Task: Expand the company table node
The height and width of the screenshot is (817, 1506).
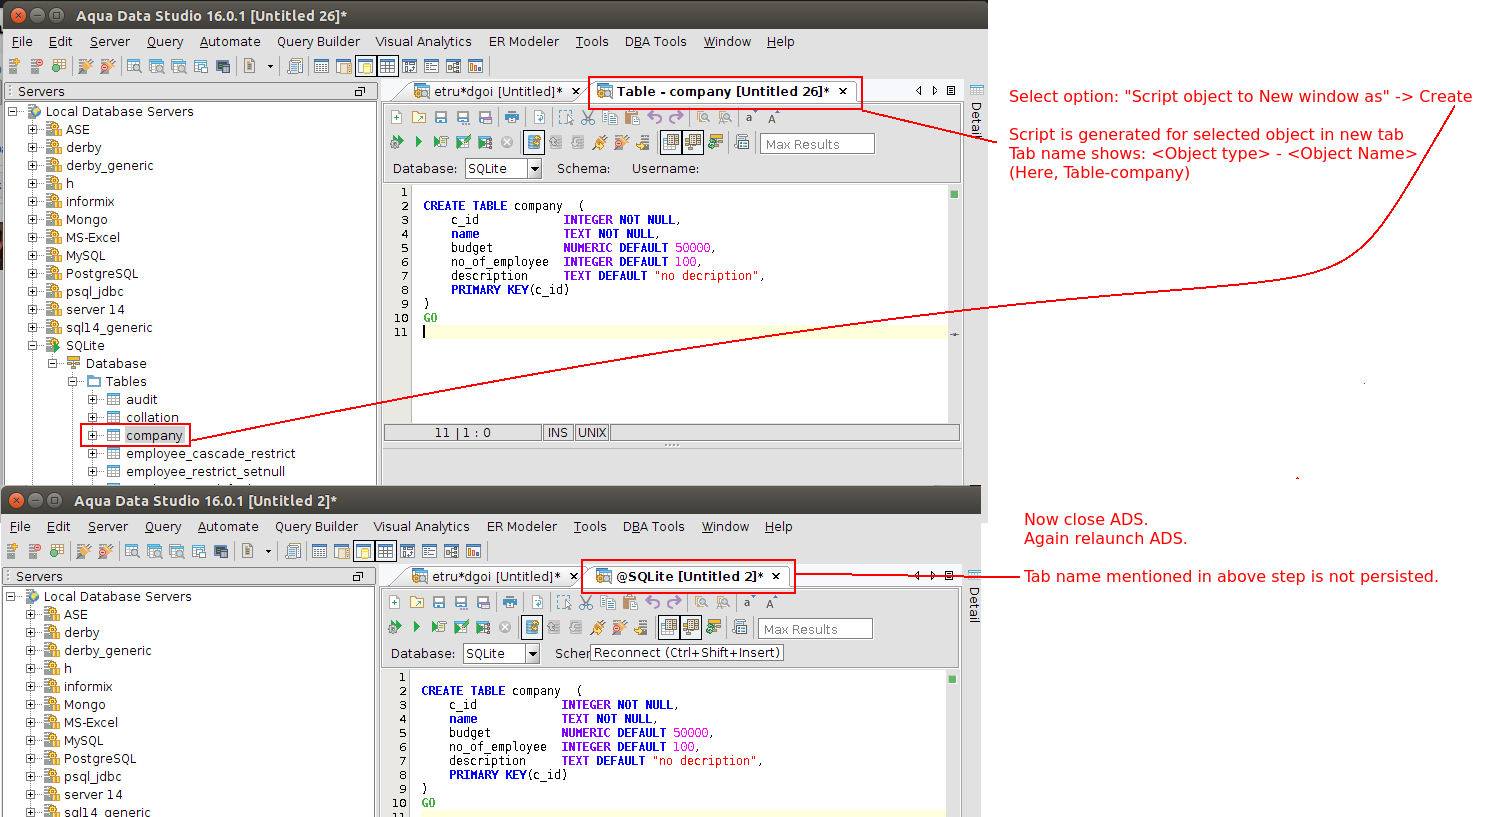Action: click(93, 436)
